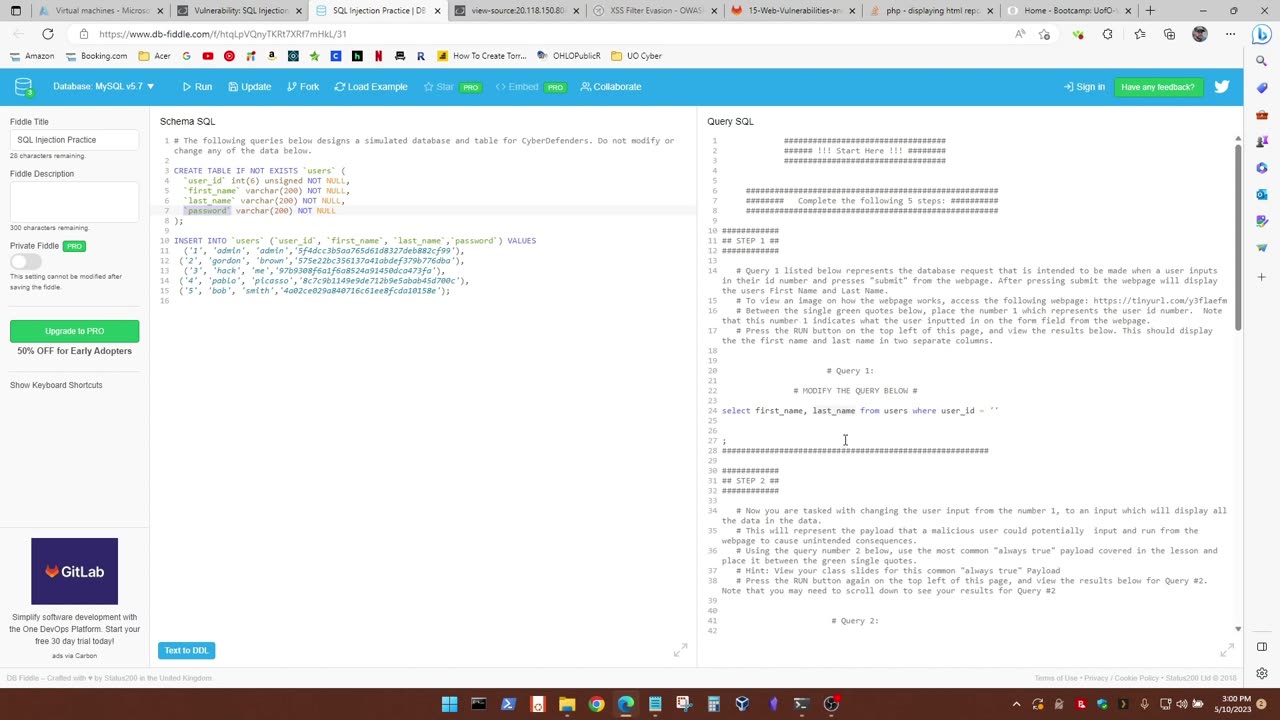Viewport: 1280px width, 720px height.
Task: Expand the Query SQL panel fullscreen icon
Action: pyautogui.click(x=1227, y=650)
